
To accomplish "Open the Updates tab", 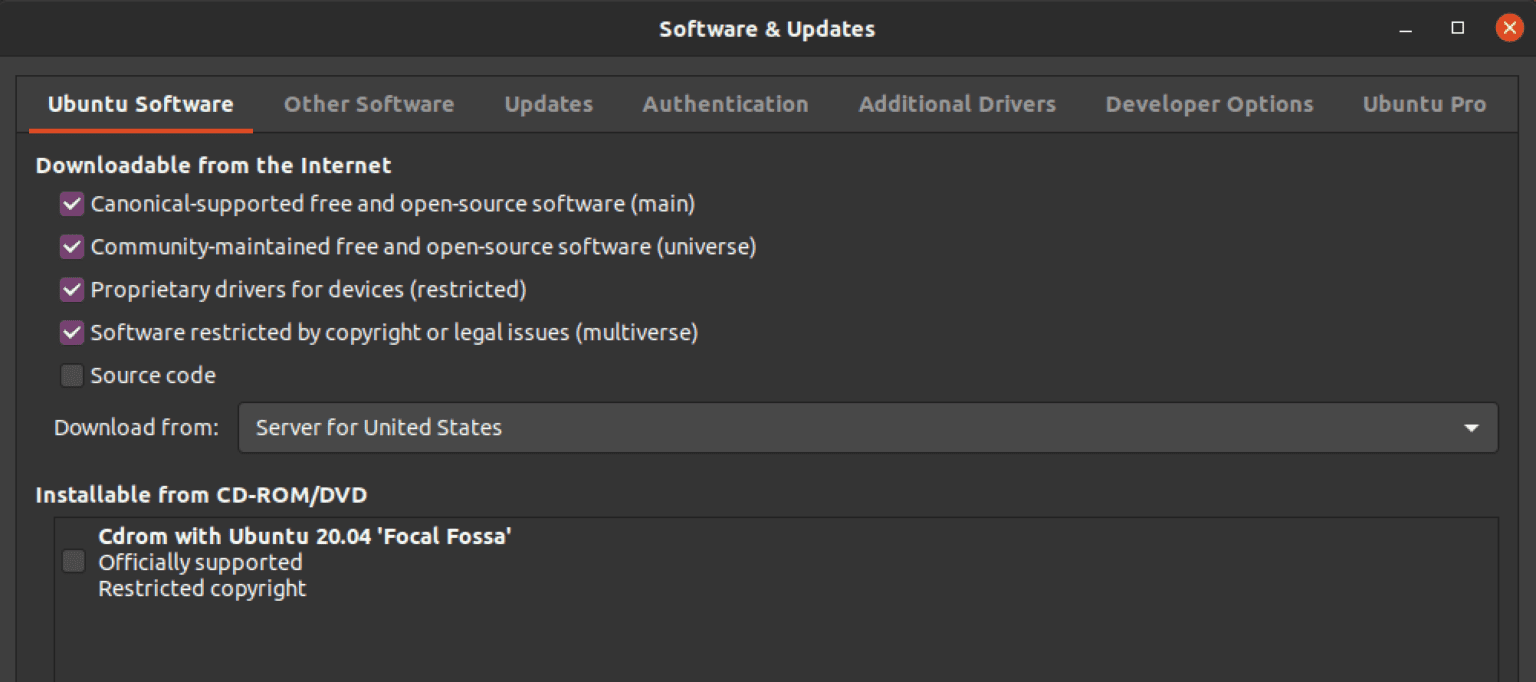I will point(548,104).
